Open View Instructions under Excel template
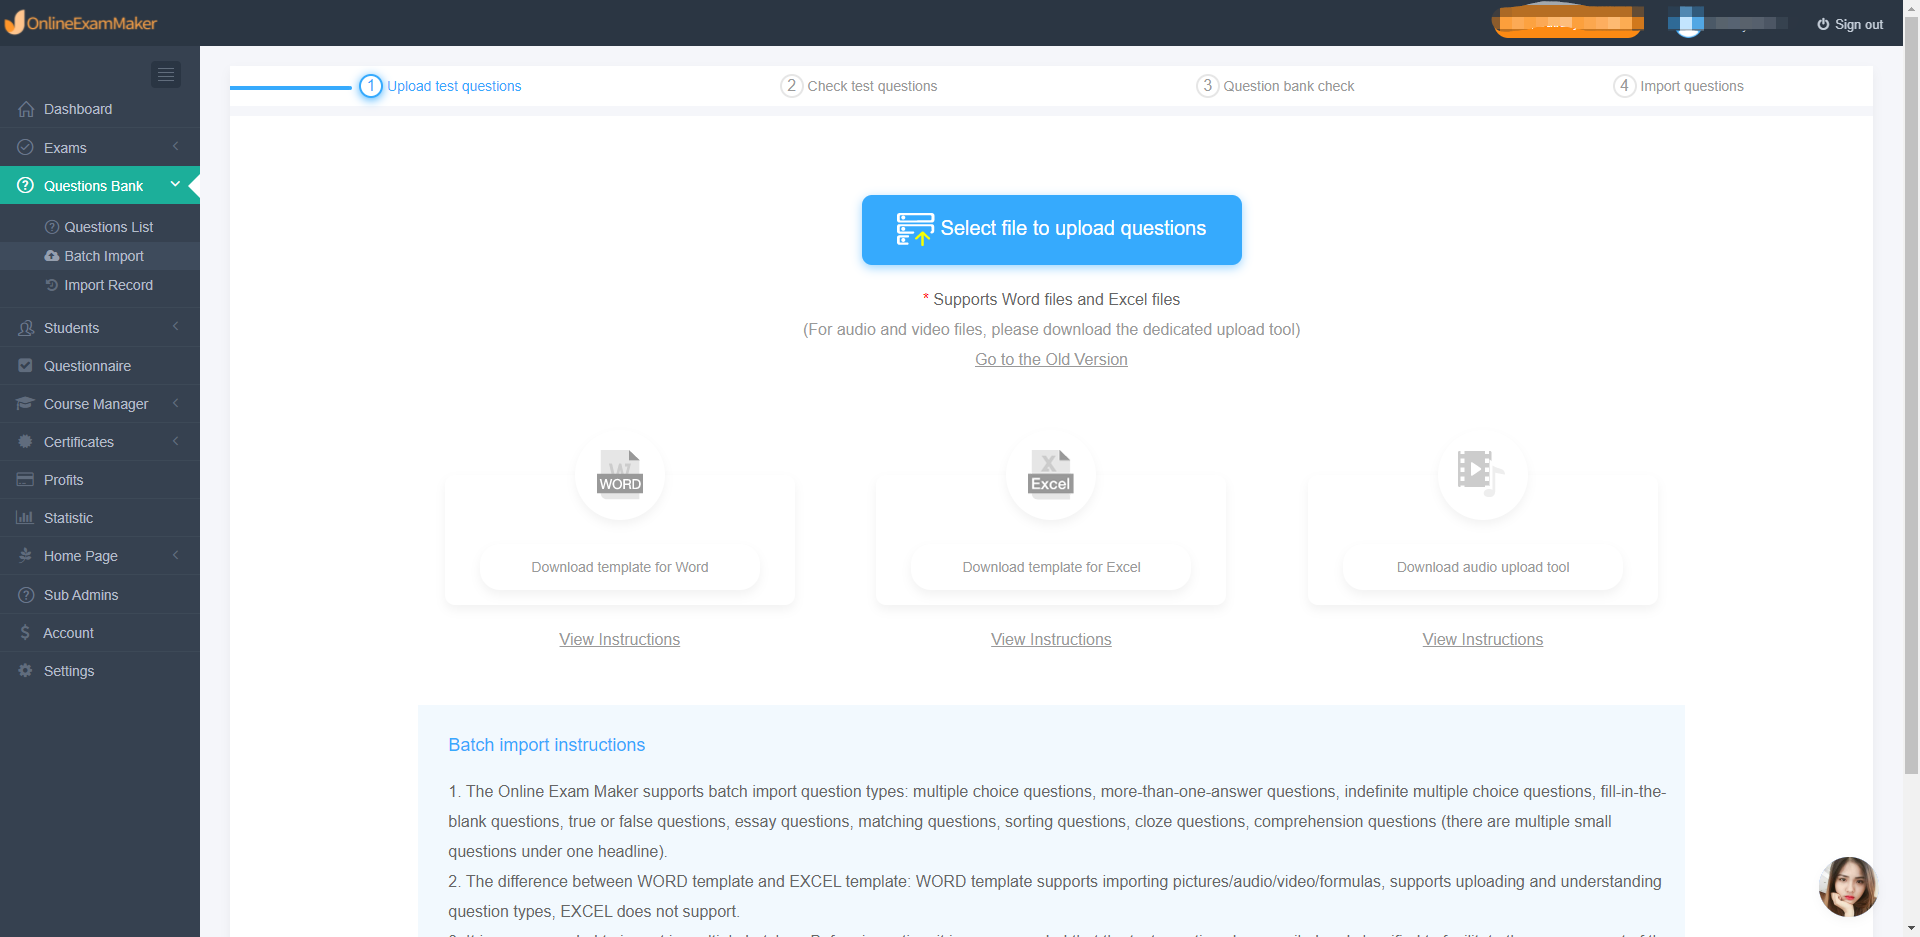The image size is (1920, 937). (1051, 639)
